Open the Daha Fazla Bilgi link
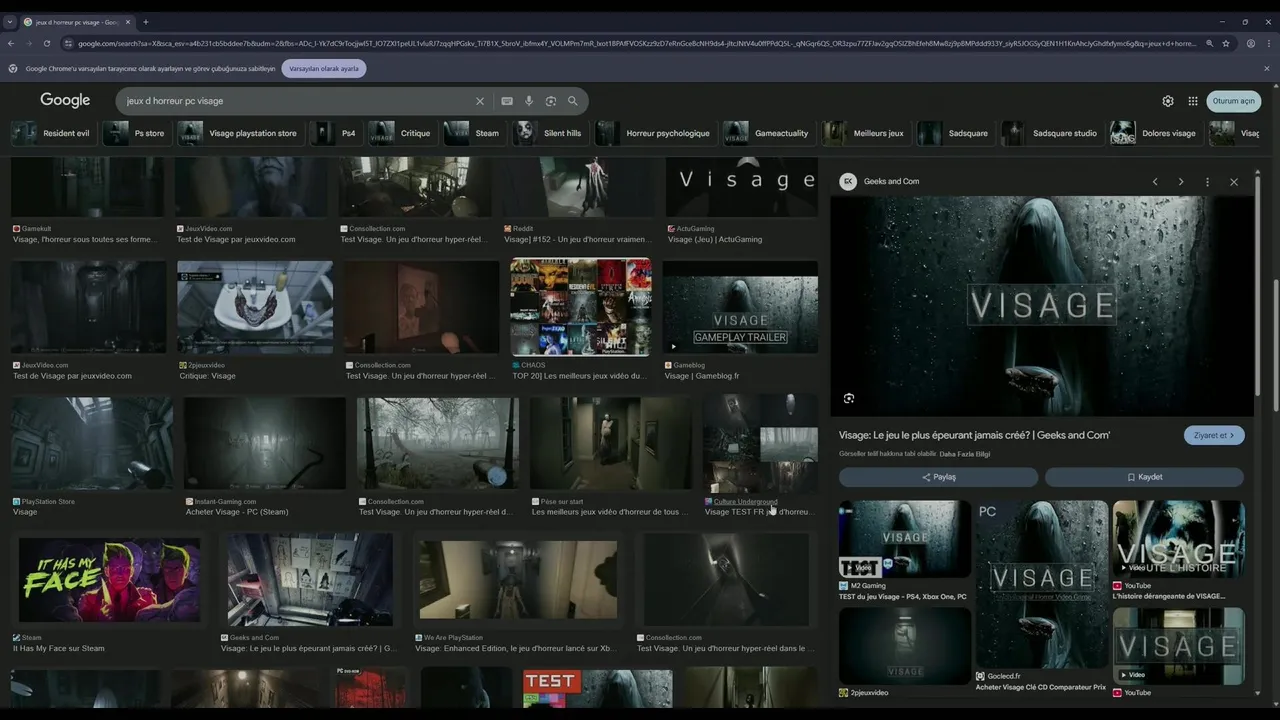Viewport: 1280px width, 720px height. [x=965, y=454]
